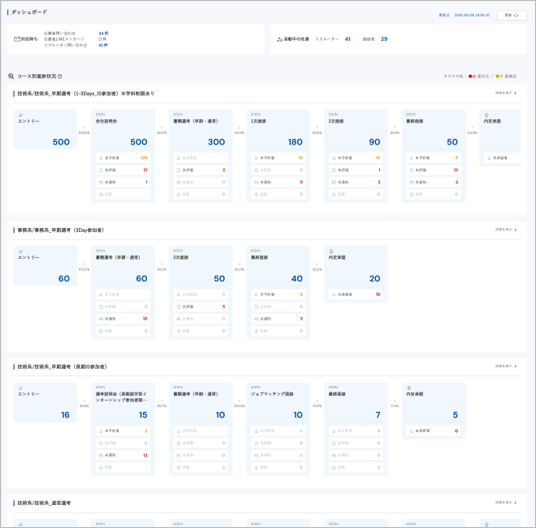Open the 対応待ち inbox icon
This screenshot has width=536, height=528.
[x=17, y=39]
